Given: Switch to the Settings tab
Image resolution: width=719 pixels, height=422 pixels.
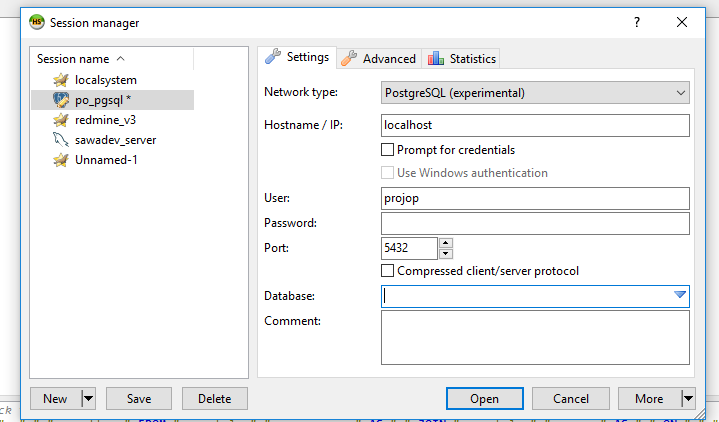Looking at the screenshot, I should click(298, 57).
